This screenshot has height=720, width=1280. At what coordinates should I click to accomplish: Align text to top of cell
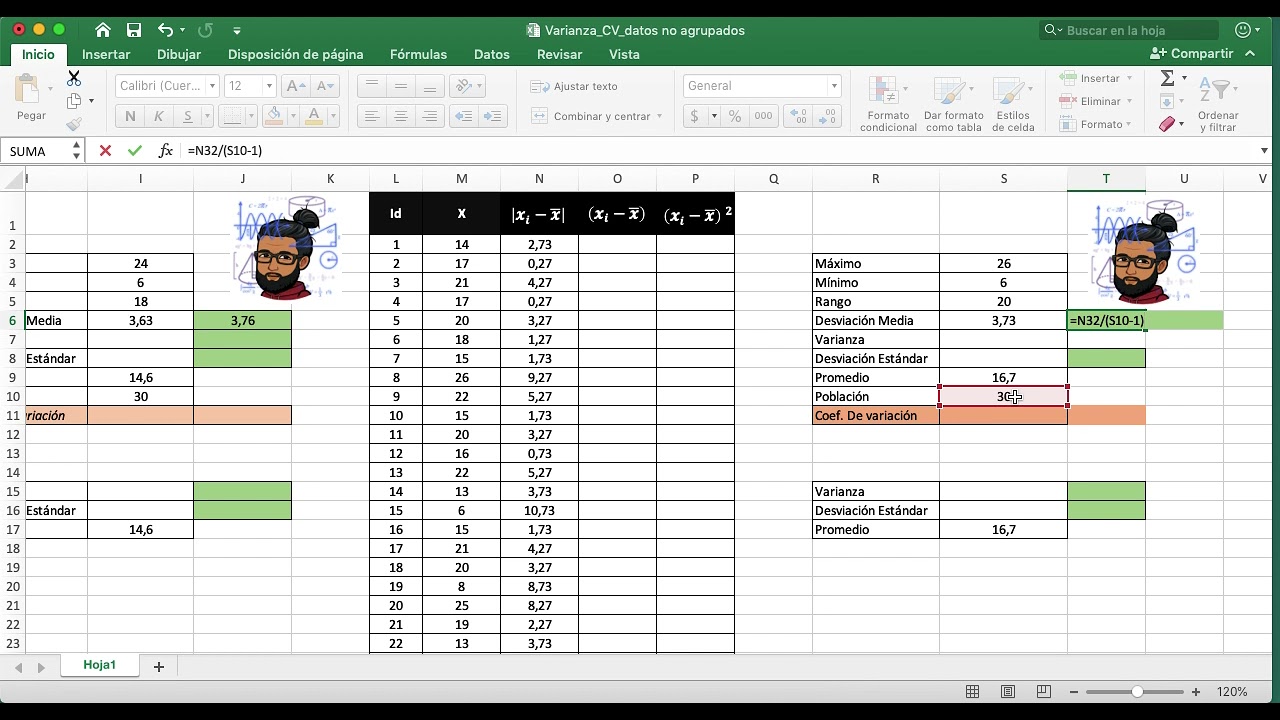(372, 86)
